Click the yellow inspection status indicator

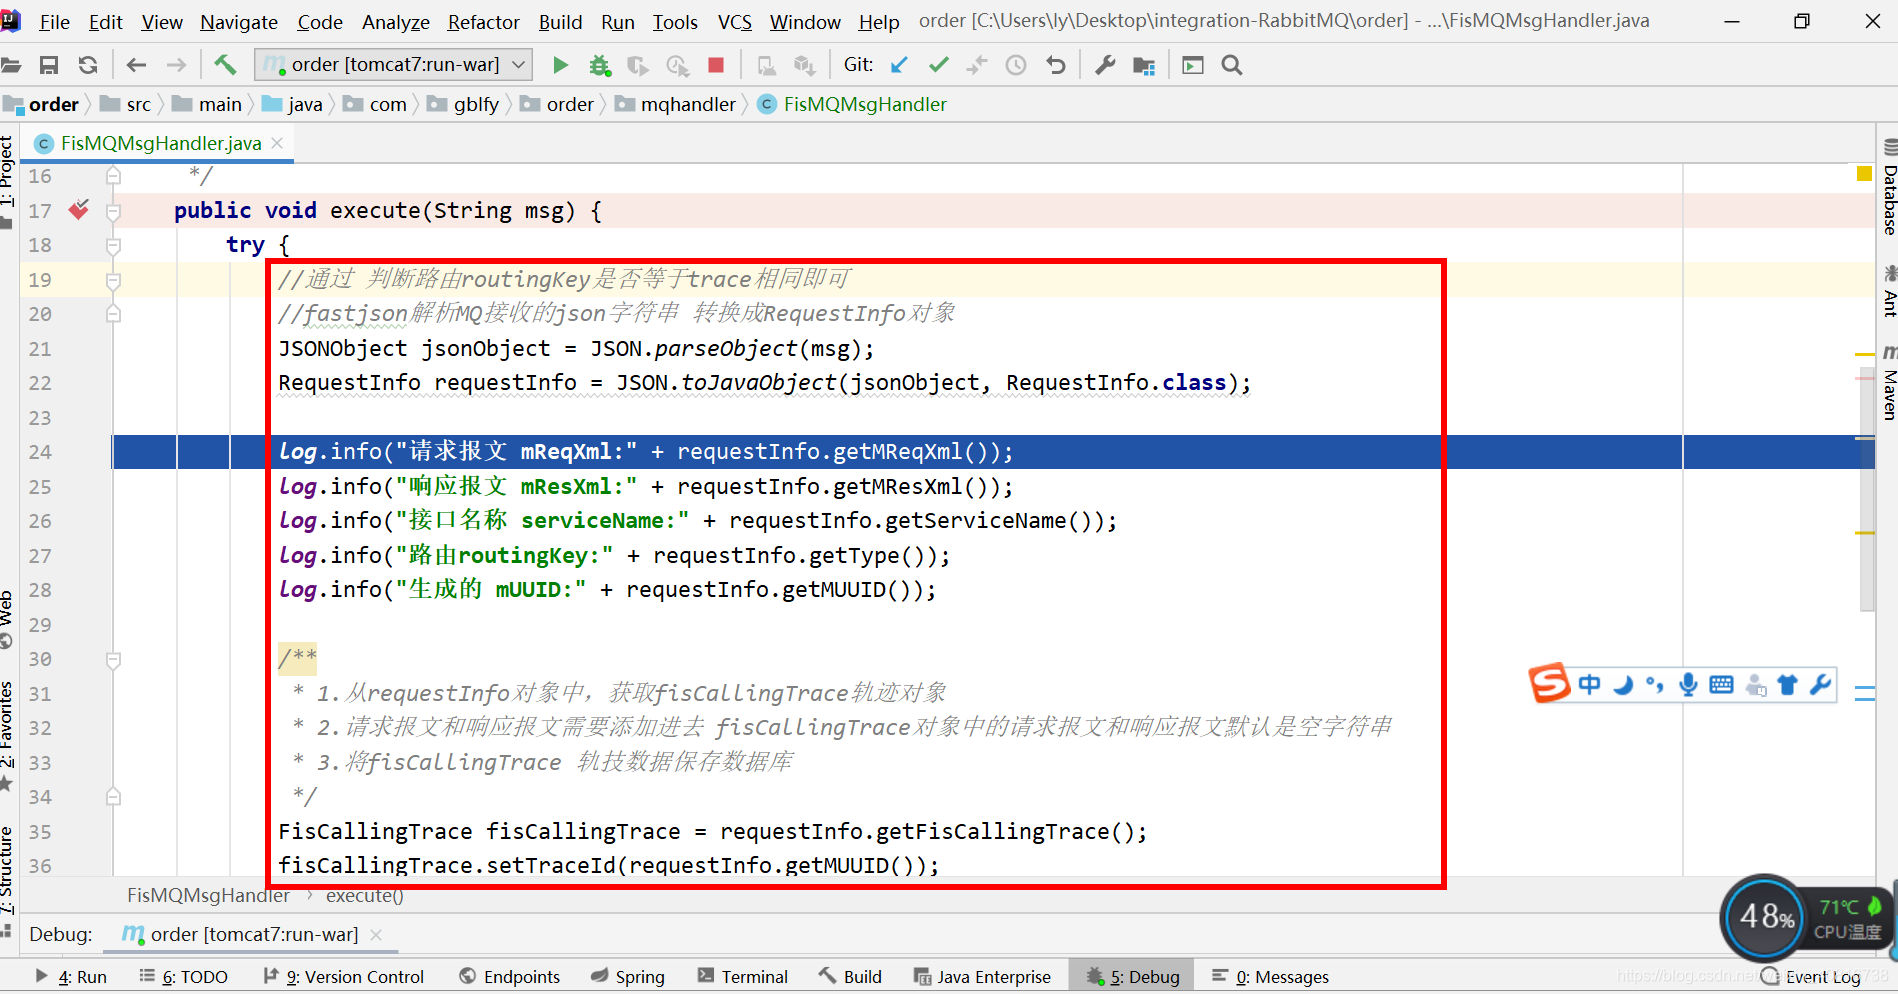(1864, 174)
